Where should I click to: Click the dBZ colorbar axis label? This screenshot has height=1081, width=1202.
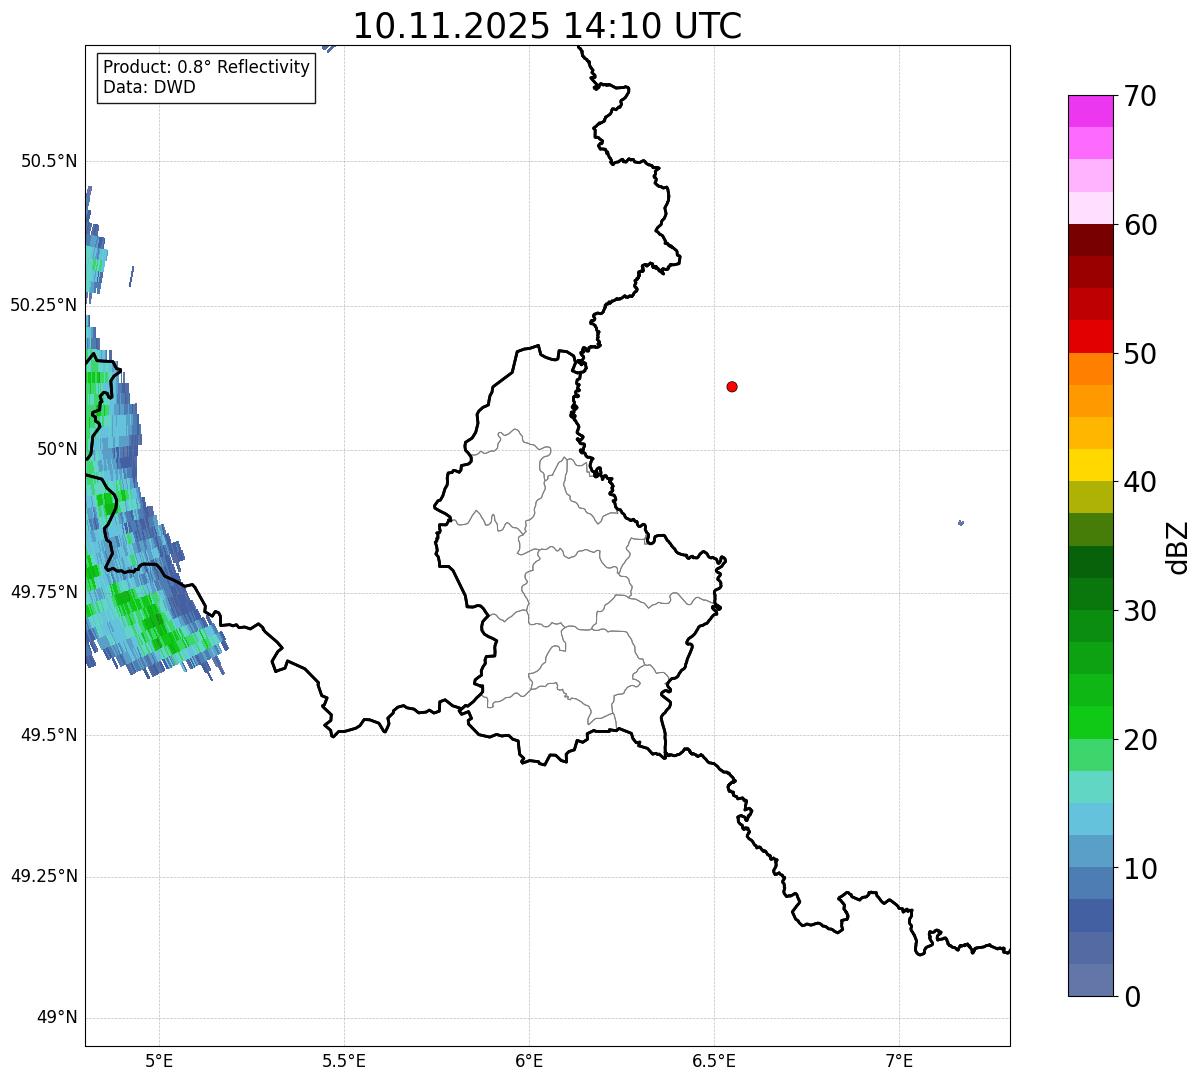(x=1177, y=547)
